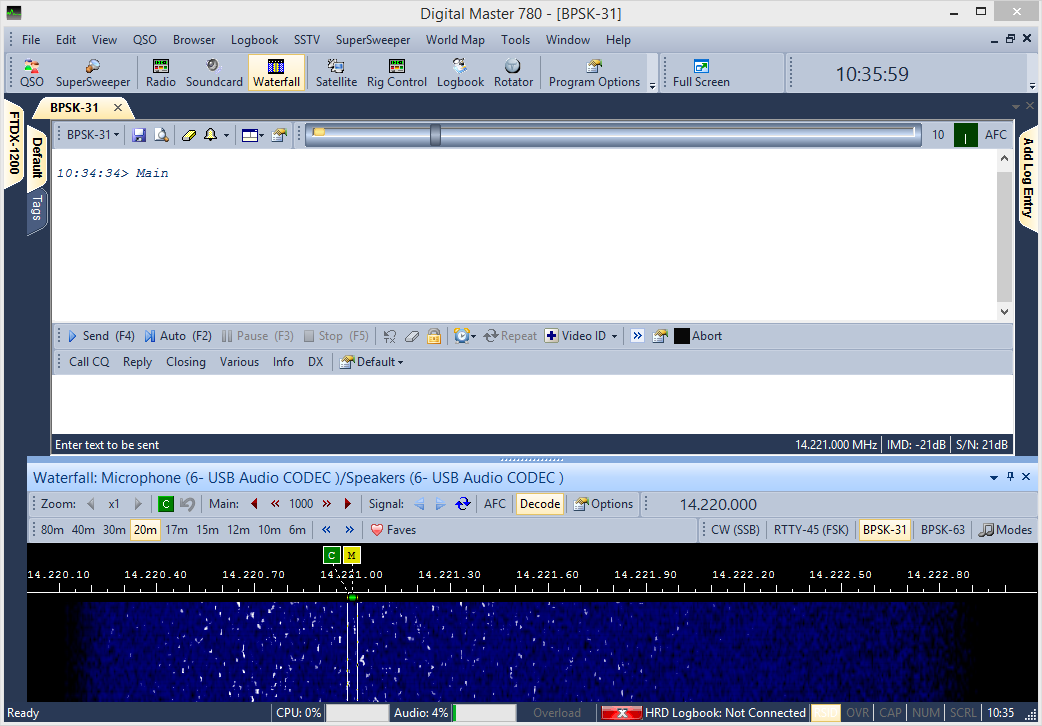This screenshot has height=726, width=1042.
Task: Open waterfall Options
Action: 603,504
